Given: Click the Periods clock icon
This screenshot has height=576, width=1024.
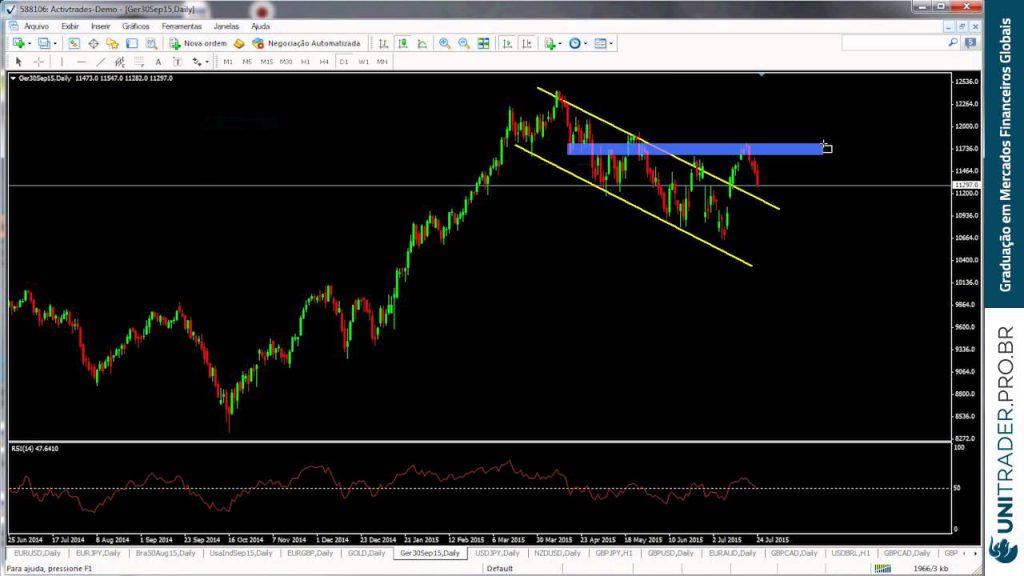Looking at the screenshot, I should pos(575,43).
